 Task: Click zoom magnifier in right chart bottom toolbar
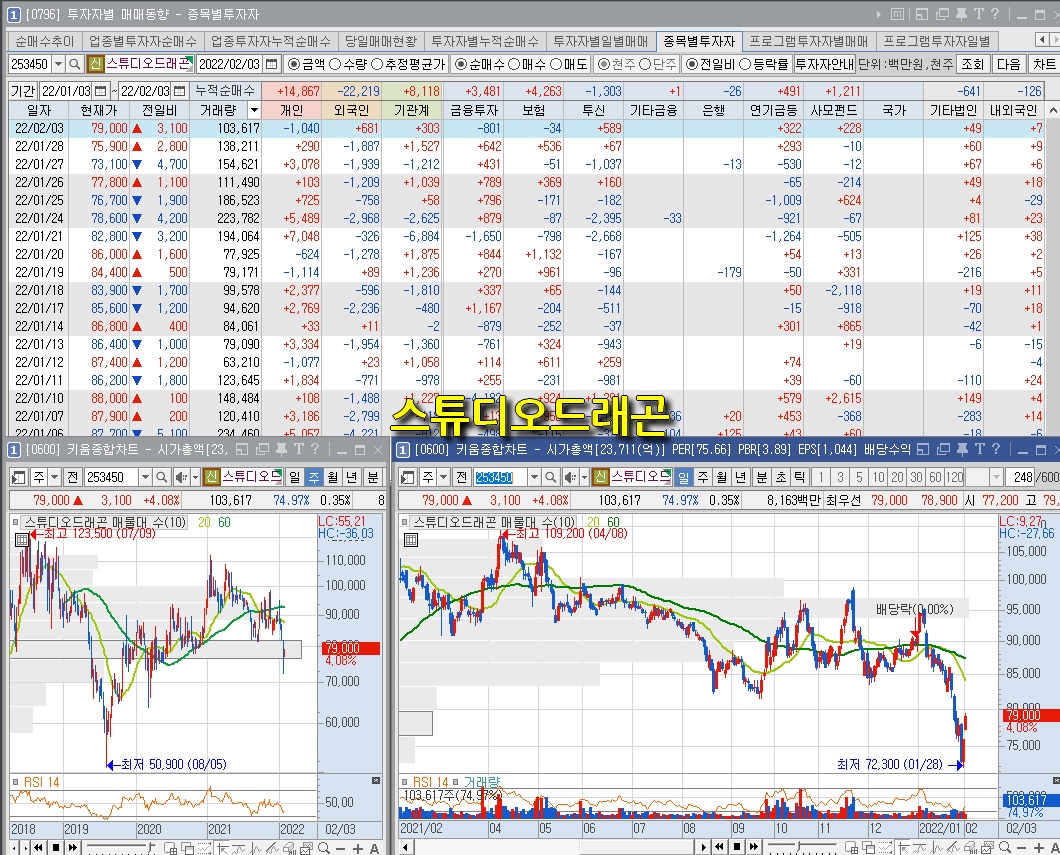(1005, 848)
